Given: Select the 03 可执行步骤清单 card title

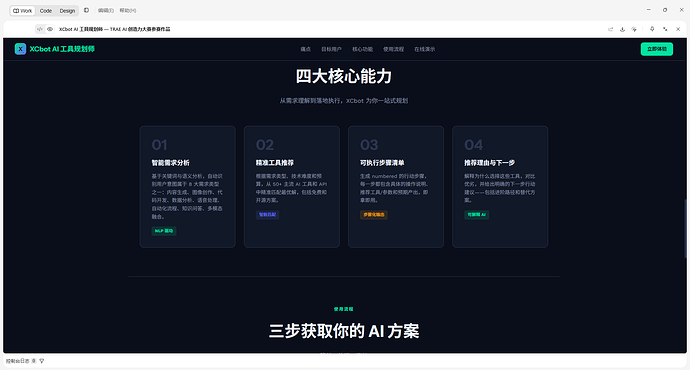Looking at the screenshot, I should click(x=382, y=163).
